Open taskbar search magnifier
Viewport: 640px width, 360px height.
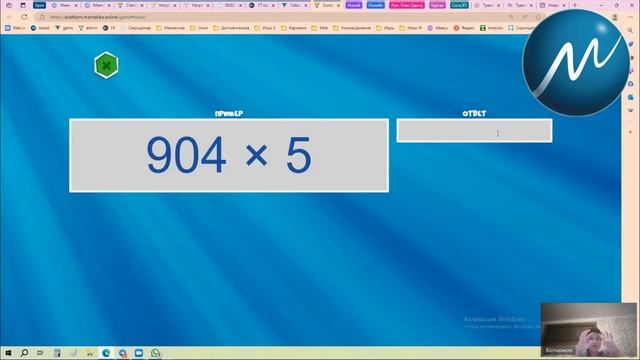click(24, 353)
